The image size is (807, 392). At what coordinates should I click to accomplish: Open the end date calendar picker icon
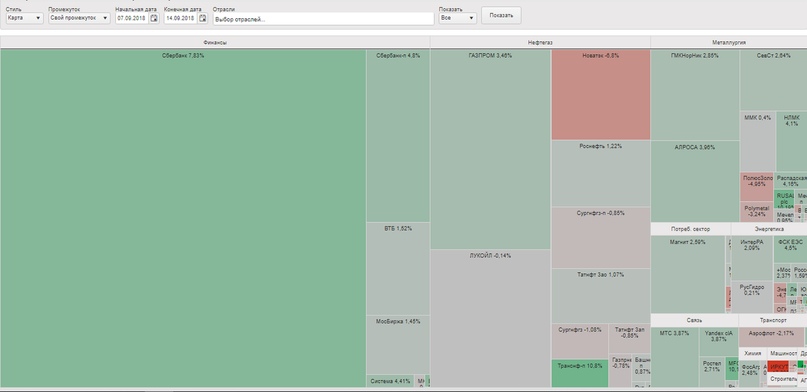pos(203,18)
